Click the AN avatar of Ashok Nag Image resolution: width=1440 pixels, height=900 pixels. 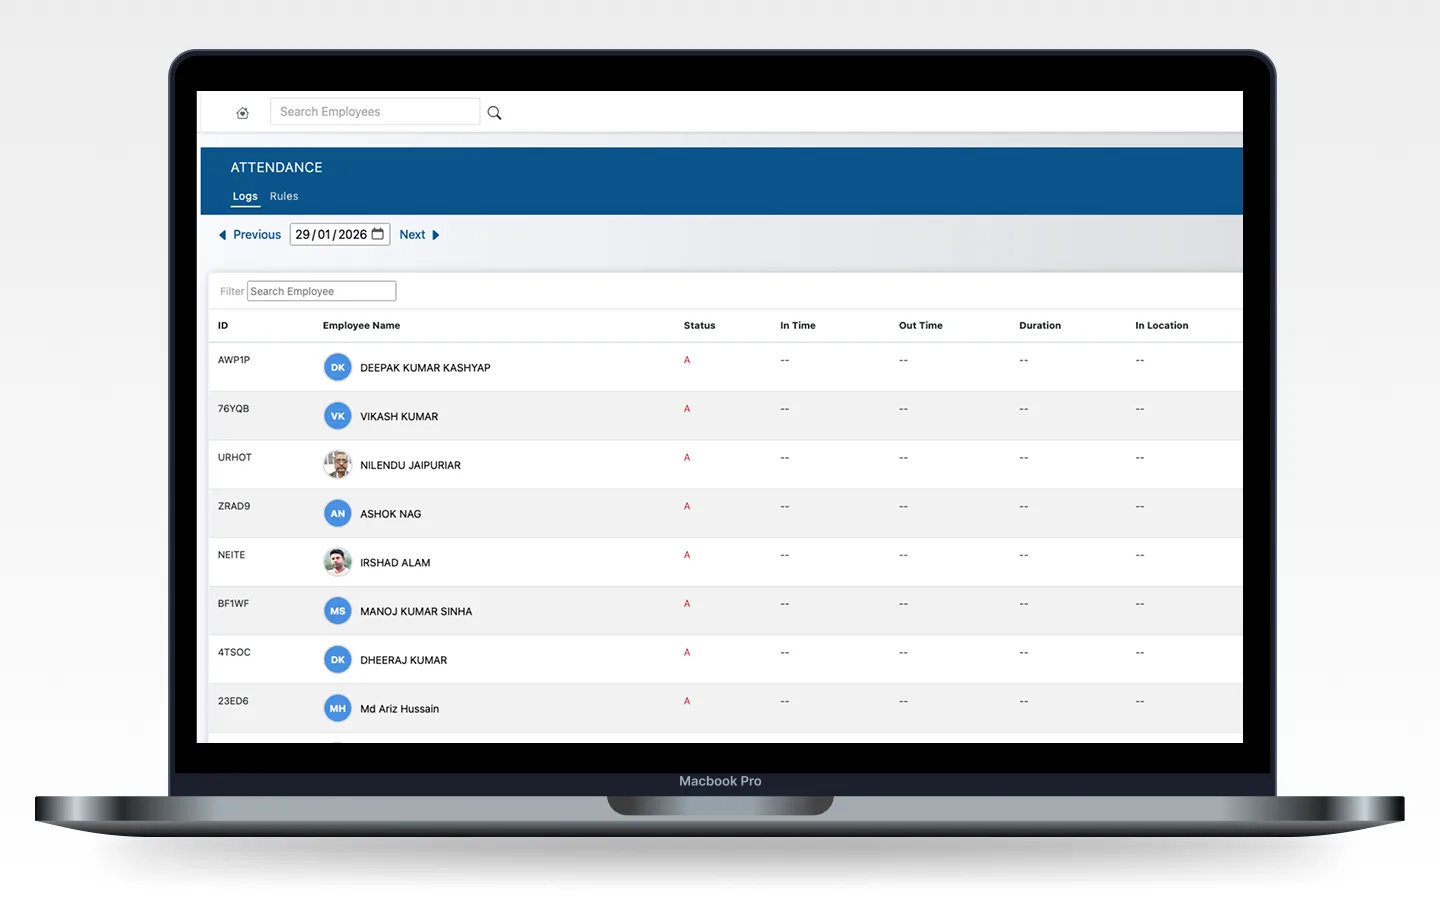[337, 513]
